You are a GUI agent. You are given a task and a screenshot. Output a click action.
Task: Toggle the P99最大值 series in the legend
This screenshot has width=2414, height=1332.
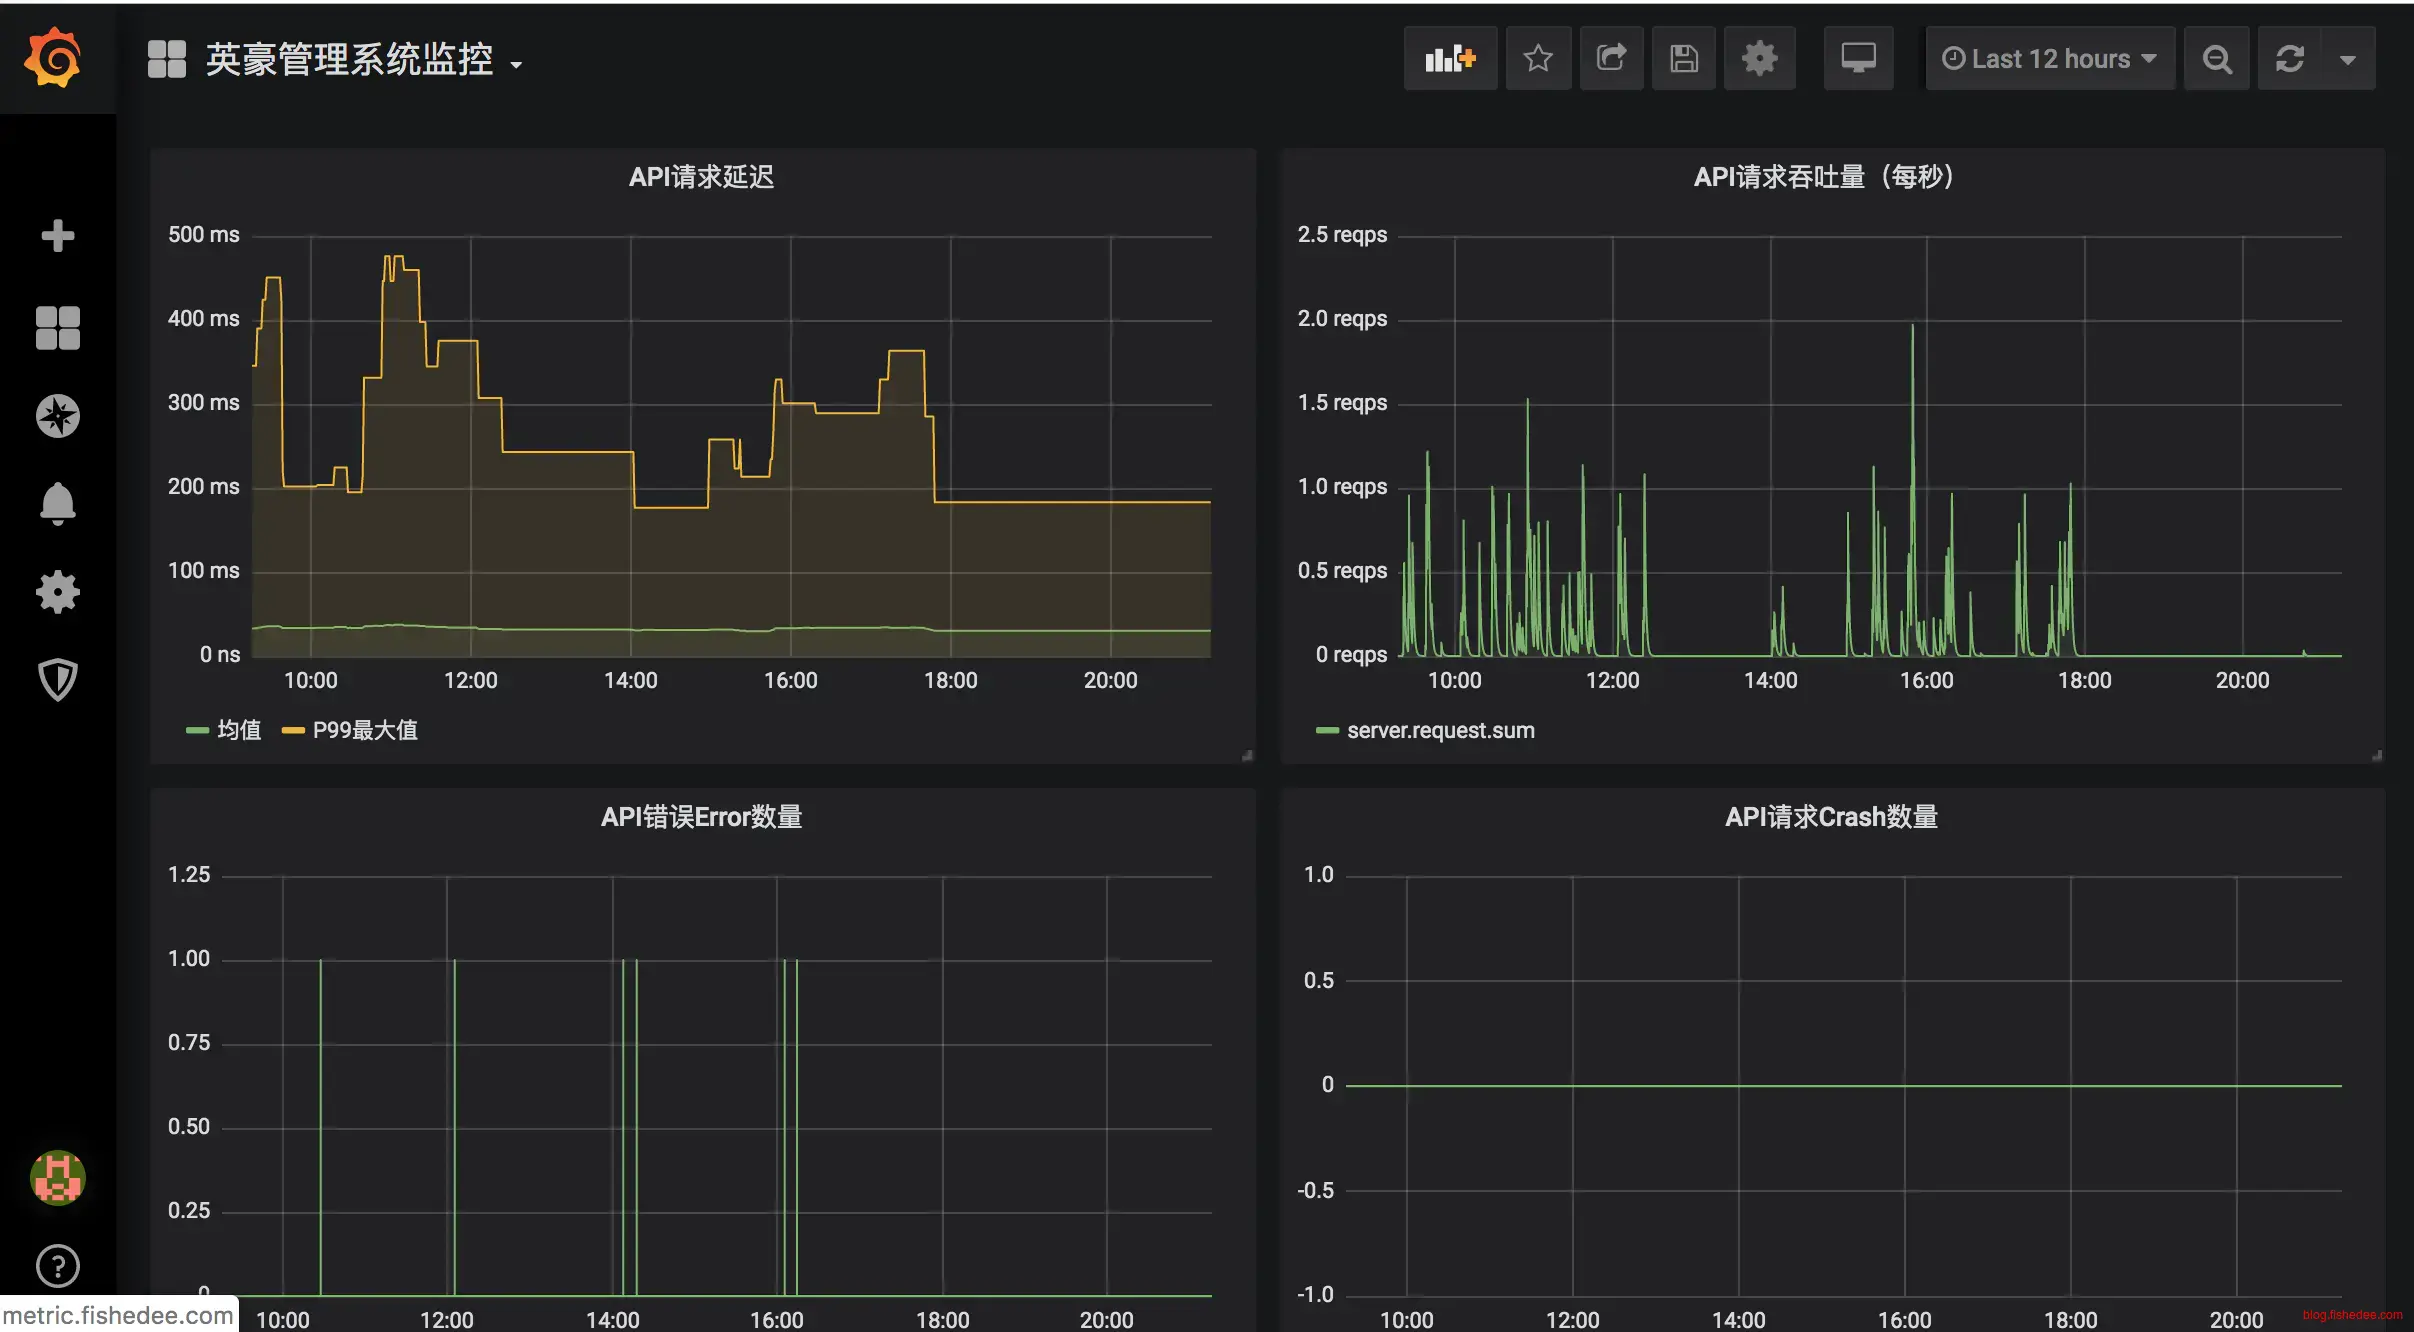364,730
